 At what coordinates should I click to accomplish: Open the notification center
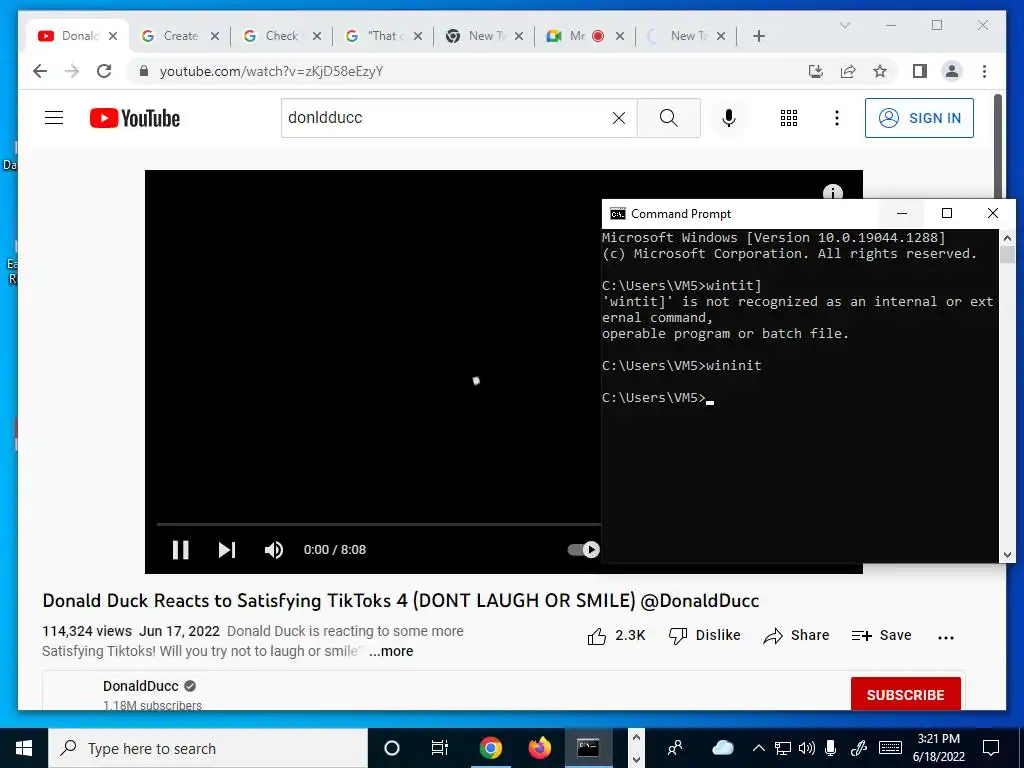tap(991, 748)
